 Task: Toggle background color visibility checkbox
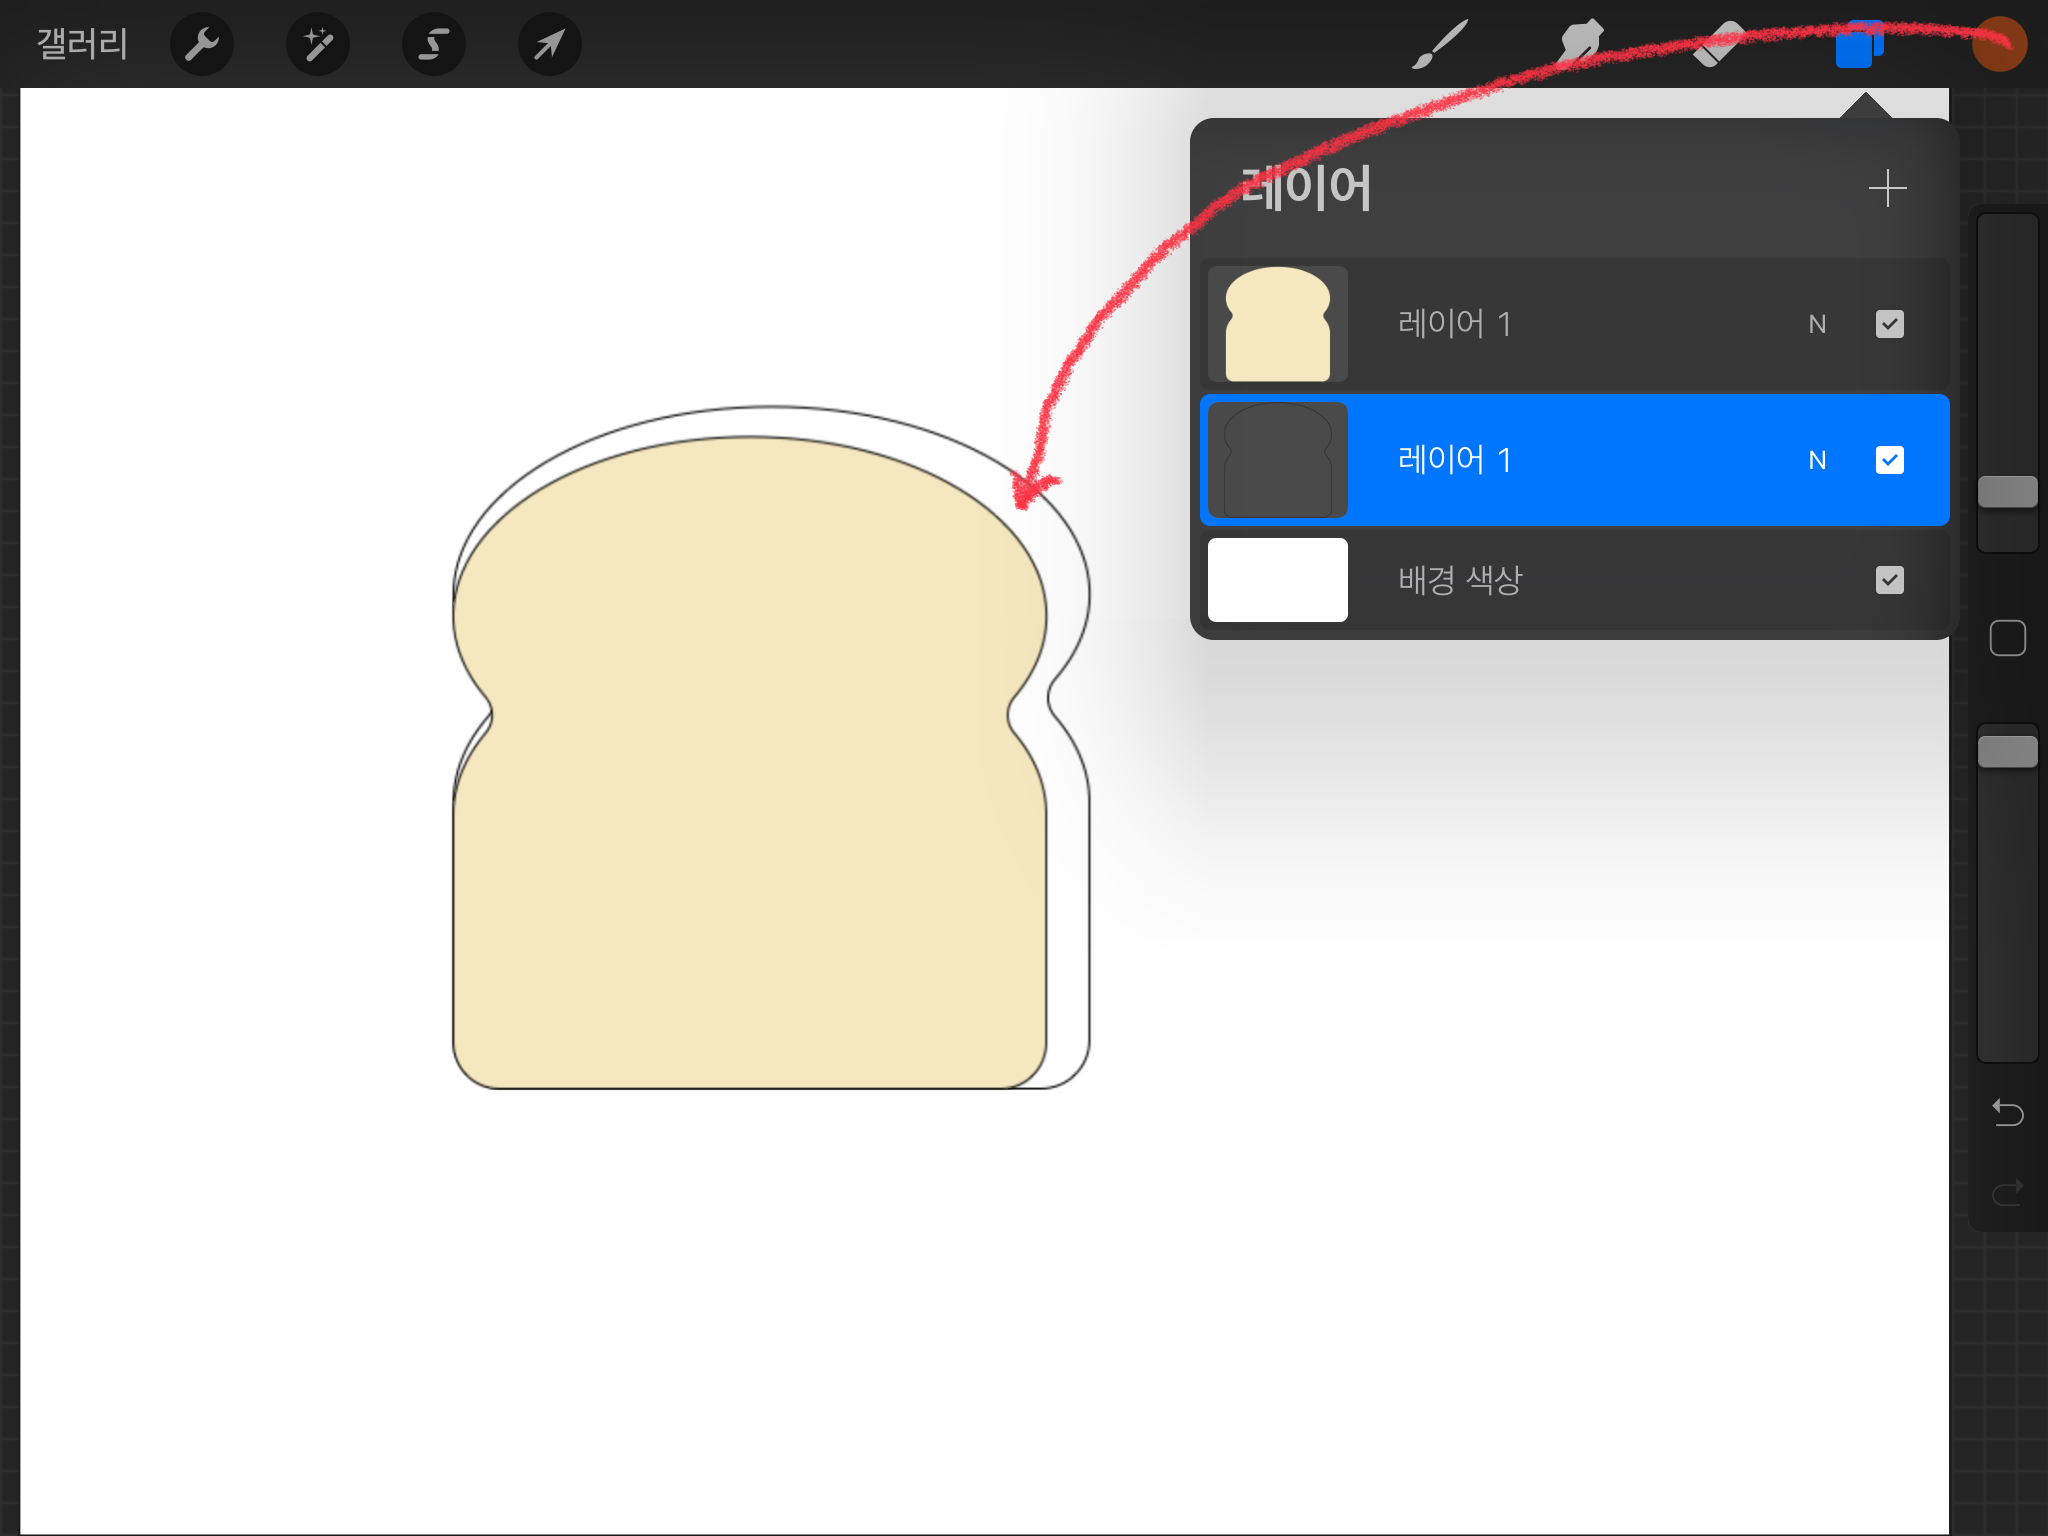[1889, 580]
